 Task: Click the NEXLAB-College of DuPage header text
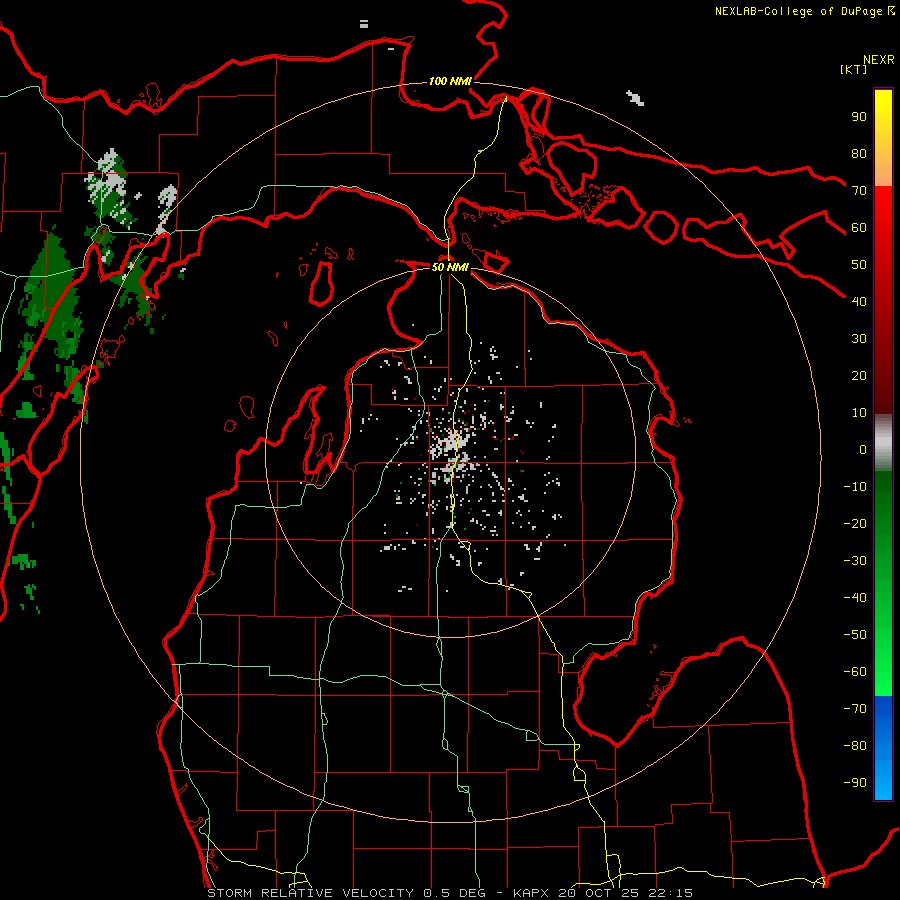point(800,11)
